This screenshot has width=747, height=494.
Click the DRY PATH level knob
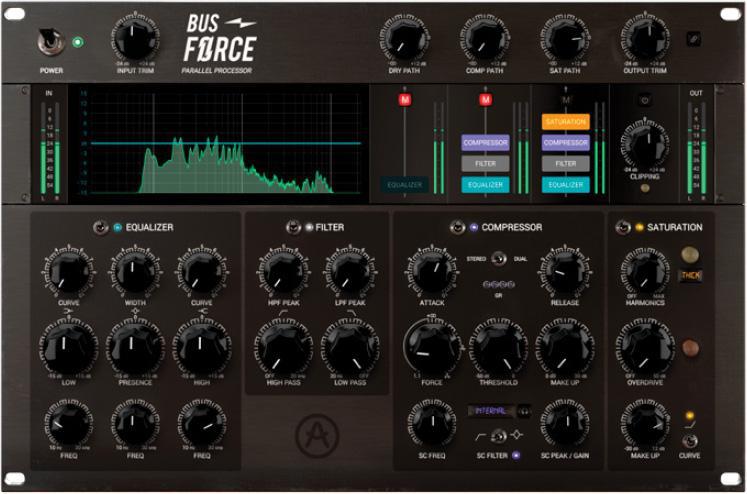tap(404, 39)
